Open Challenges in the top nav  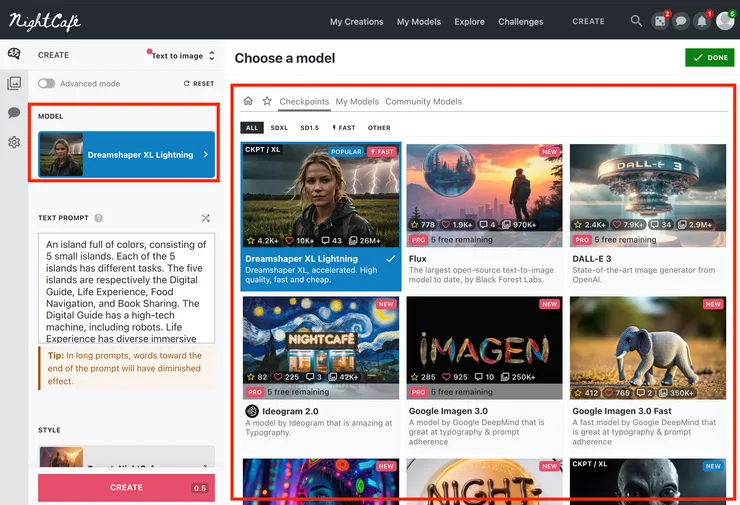pyautogui.click(x=521, y=22)
